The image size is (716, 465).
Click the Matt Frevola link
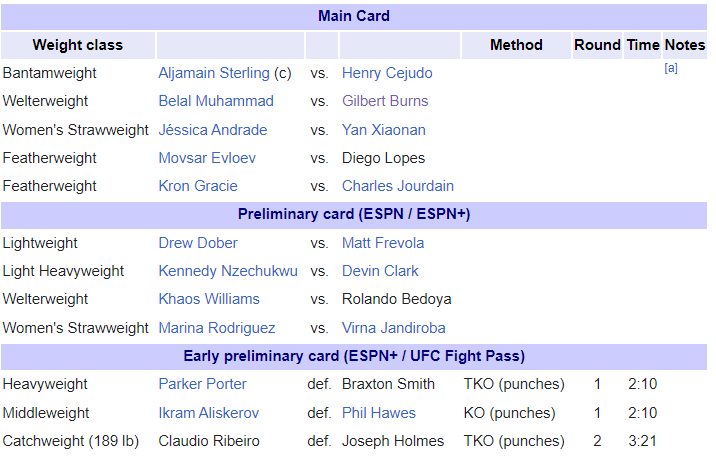383,243
